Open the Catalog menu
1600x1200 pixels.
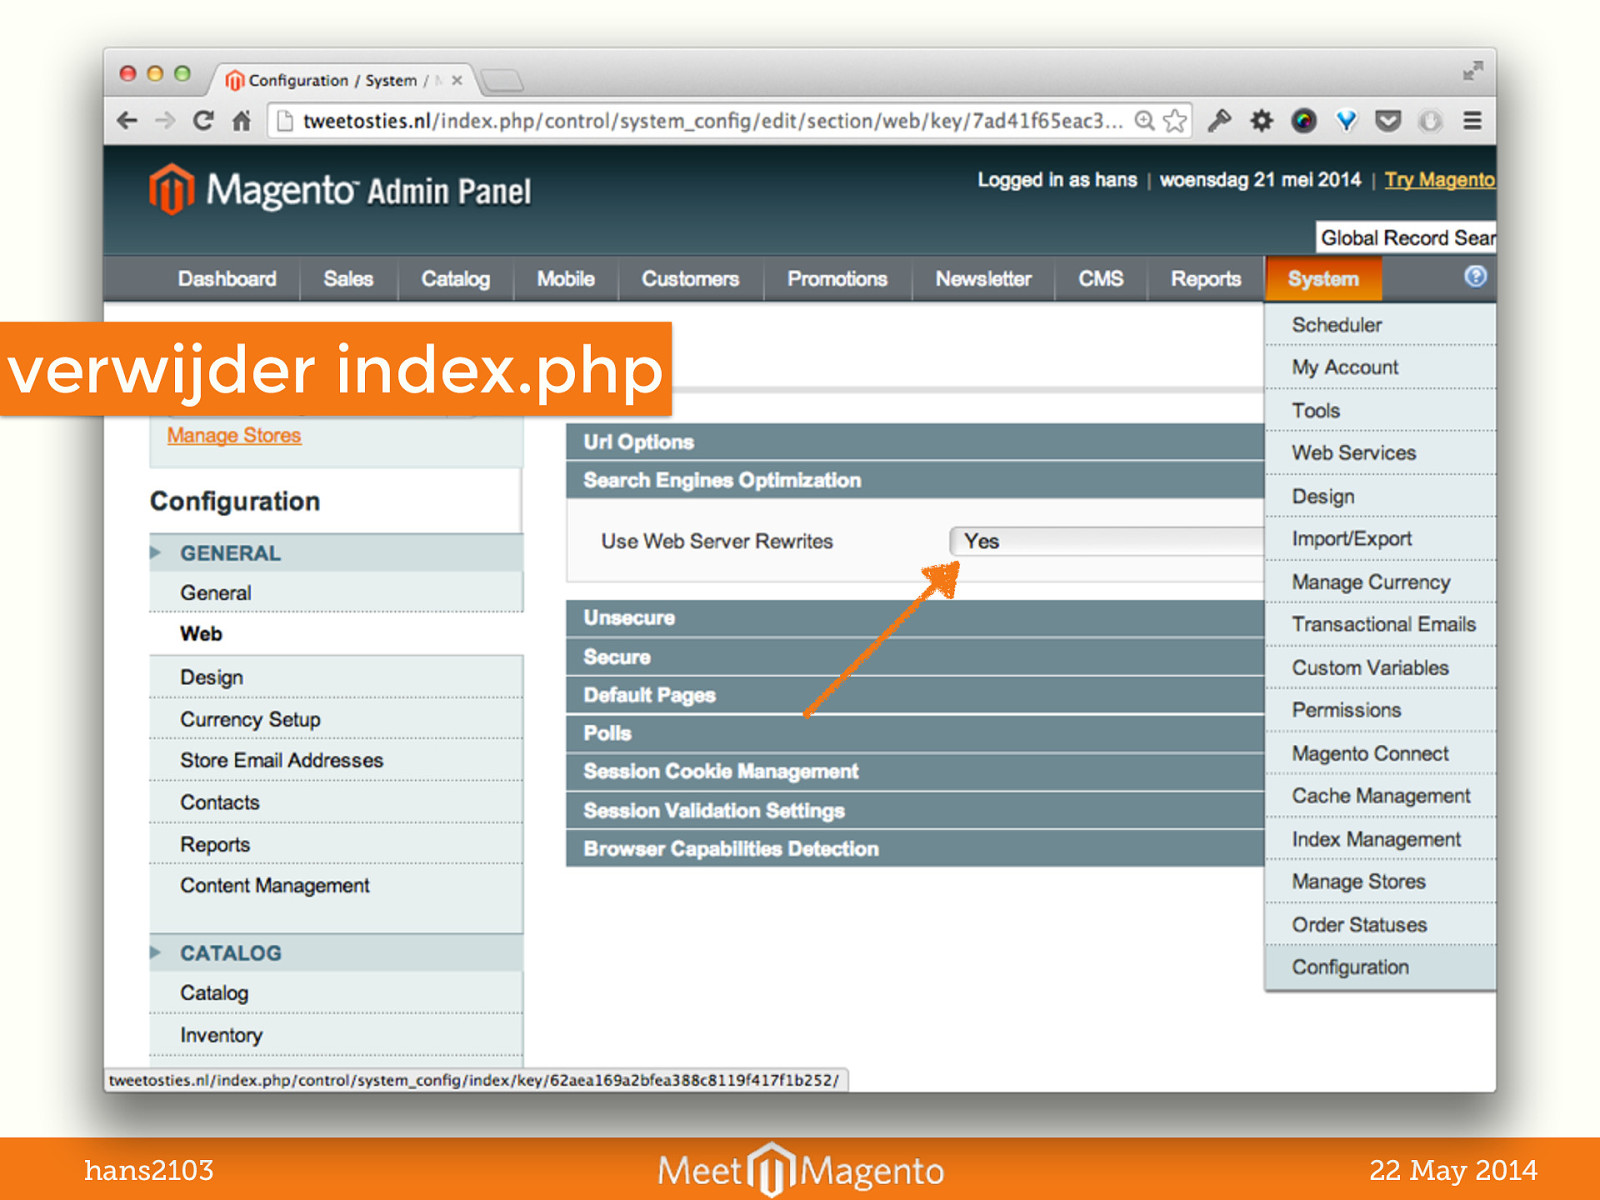point(455,279)
